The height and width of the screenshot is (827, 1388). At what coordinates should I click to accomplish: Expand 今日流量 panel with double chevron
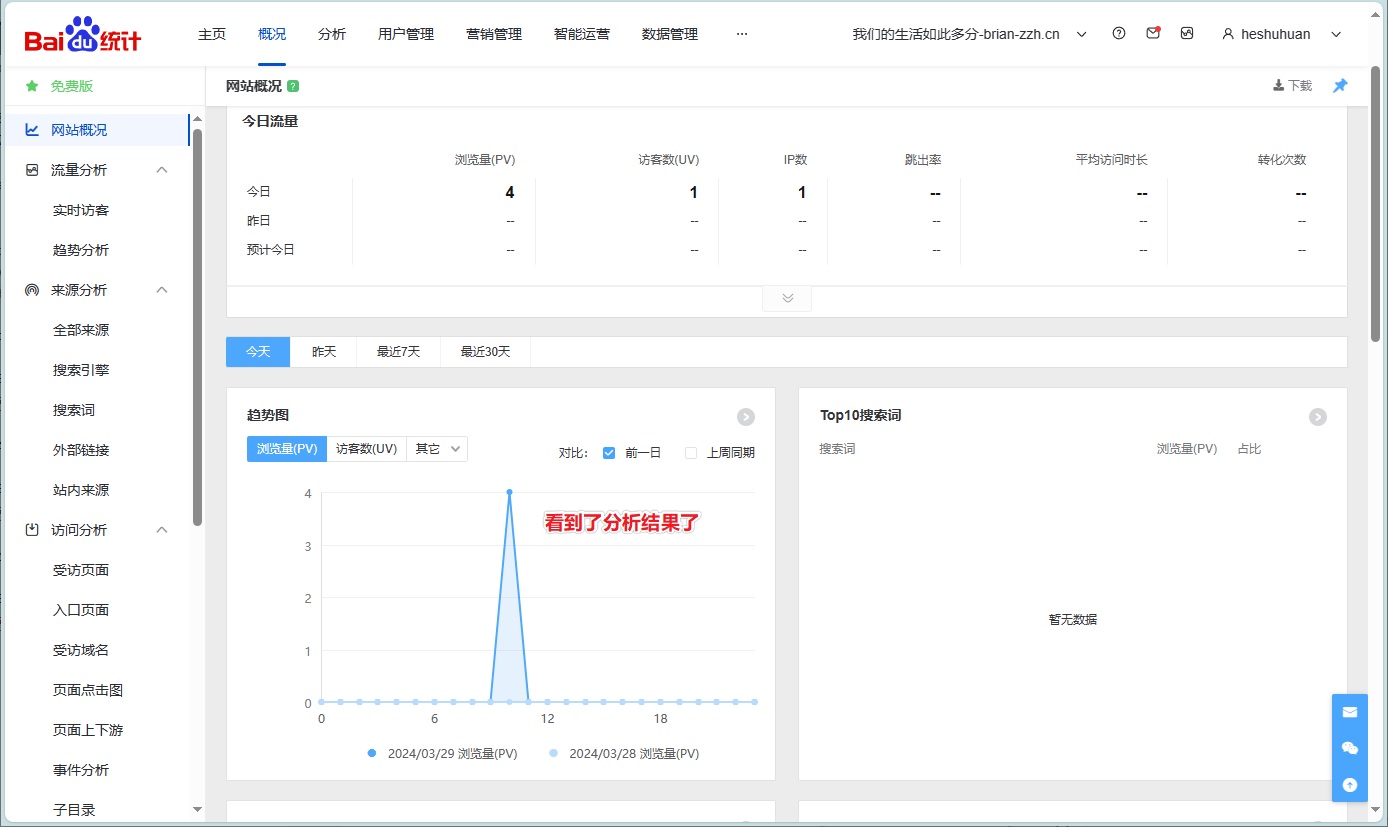click(x=787, y=298)
